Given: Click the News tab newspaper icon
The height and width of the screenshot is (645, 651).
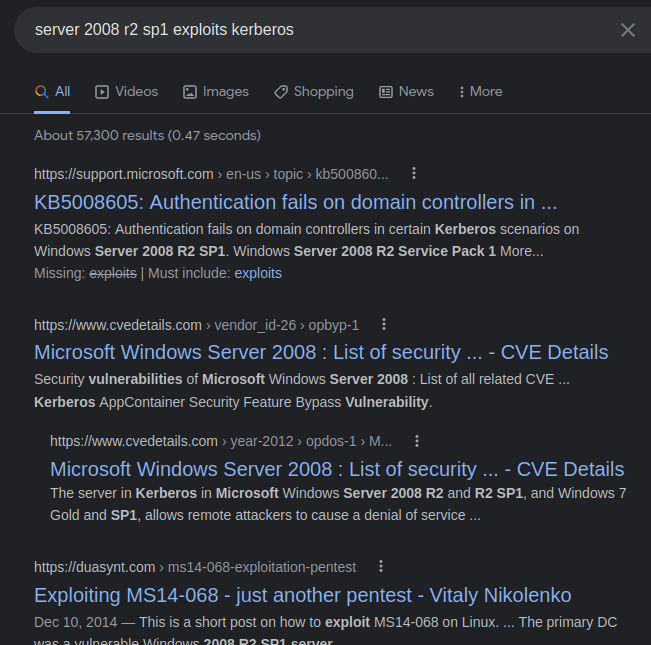Looking at the screenshot, I should tap(386, 92).
